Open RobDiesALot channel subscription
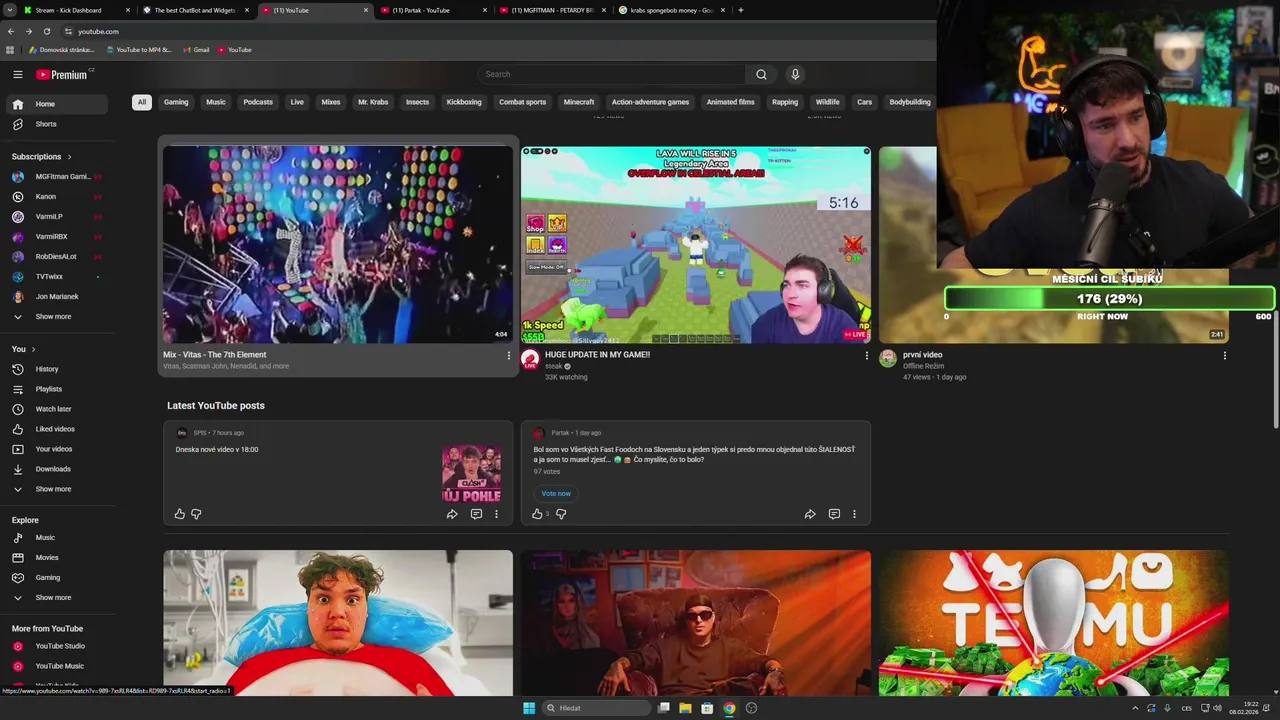 click(56, 257)
